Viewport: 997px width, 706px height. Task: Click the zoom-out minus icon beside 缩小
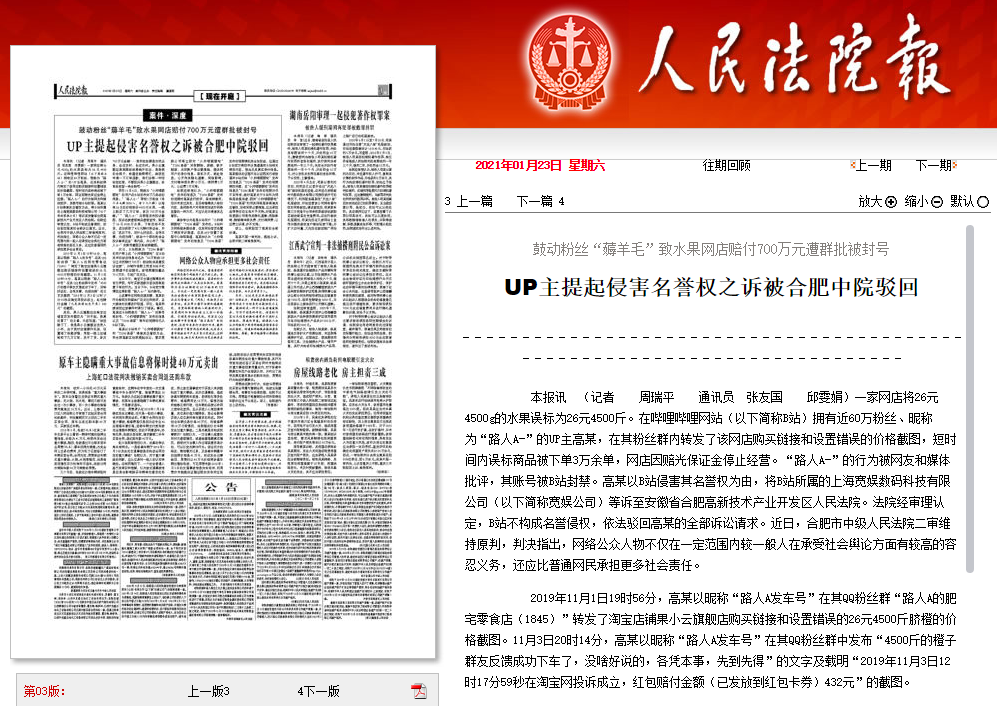click(937, 201)
